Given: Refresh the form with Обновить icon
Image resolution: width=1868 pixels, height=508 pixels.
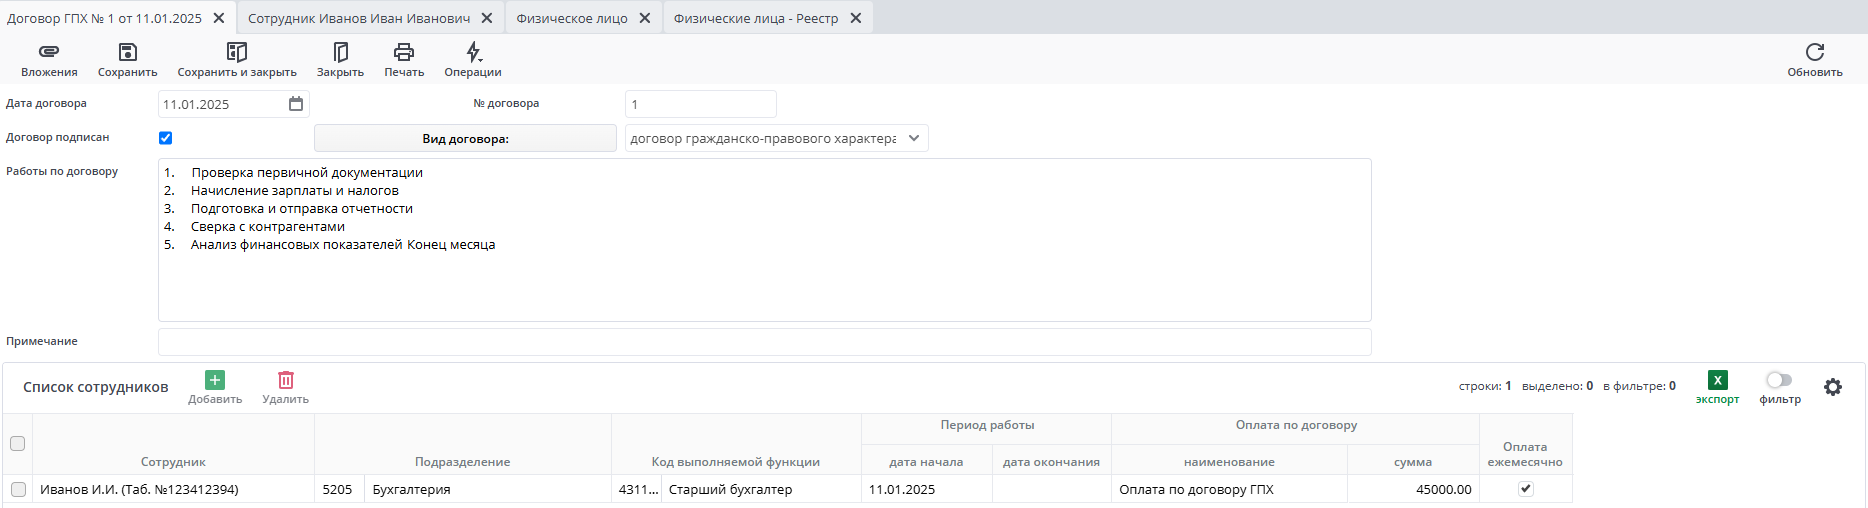Looking at the screenshot, I should coord(1814,52).
